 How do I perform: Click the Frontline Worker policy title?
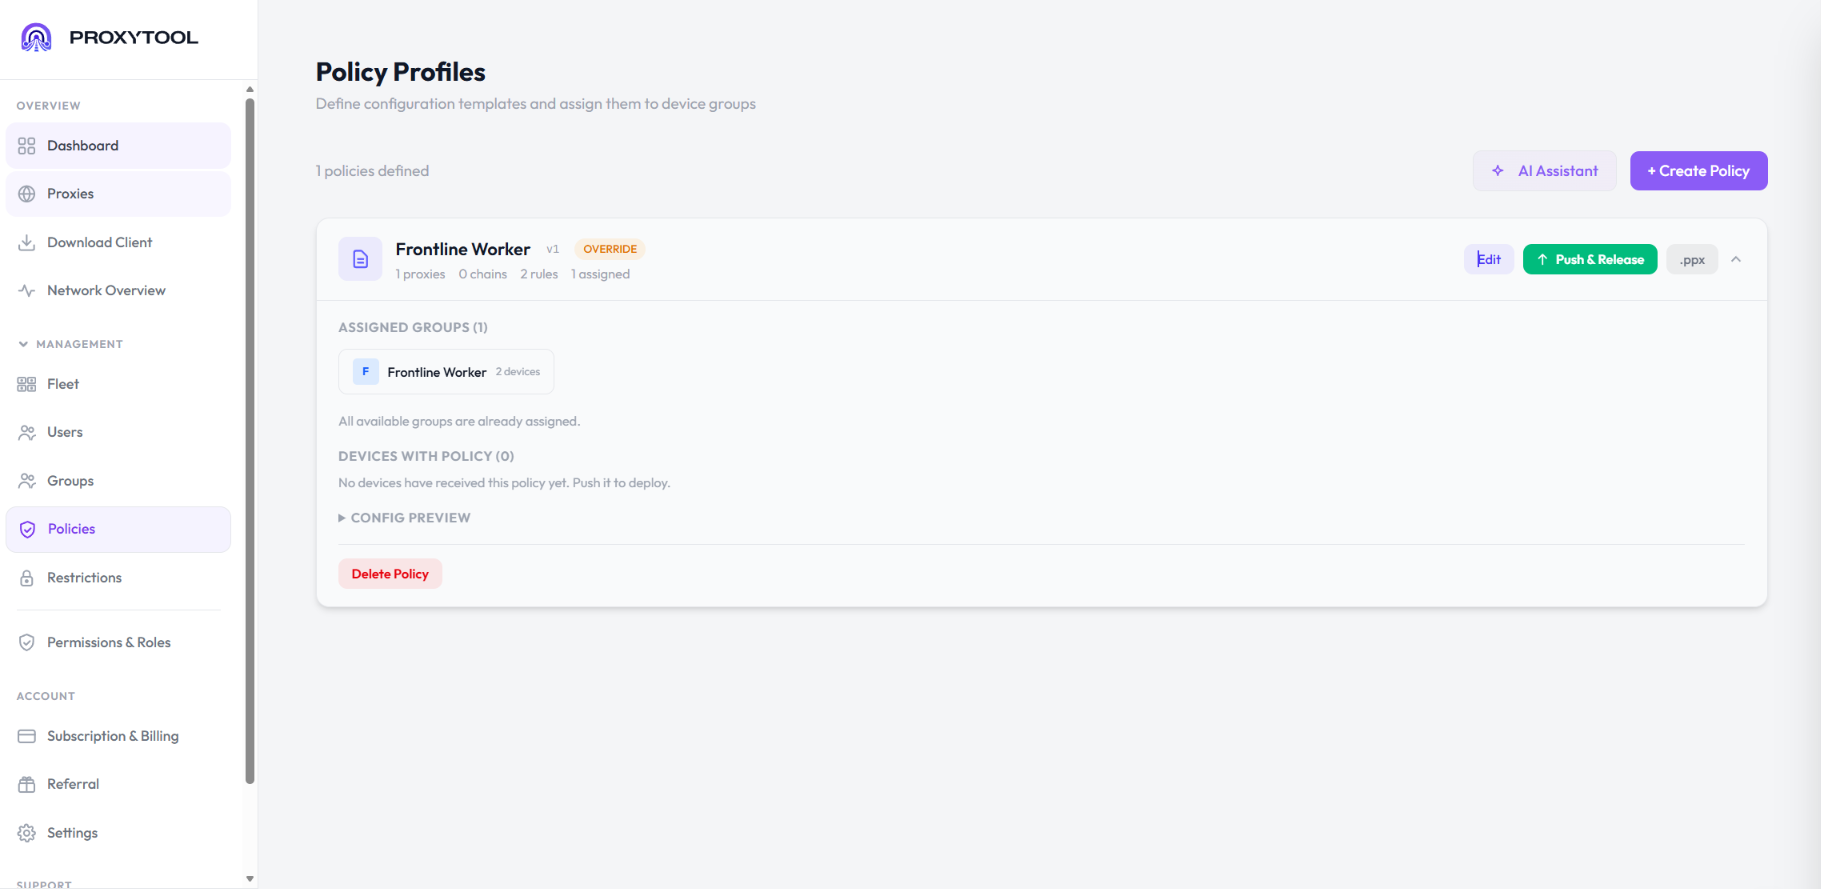(463, 249)
